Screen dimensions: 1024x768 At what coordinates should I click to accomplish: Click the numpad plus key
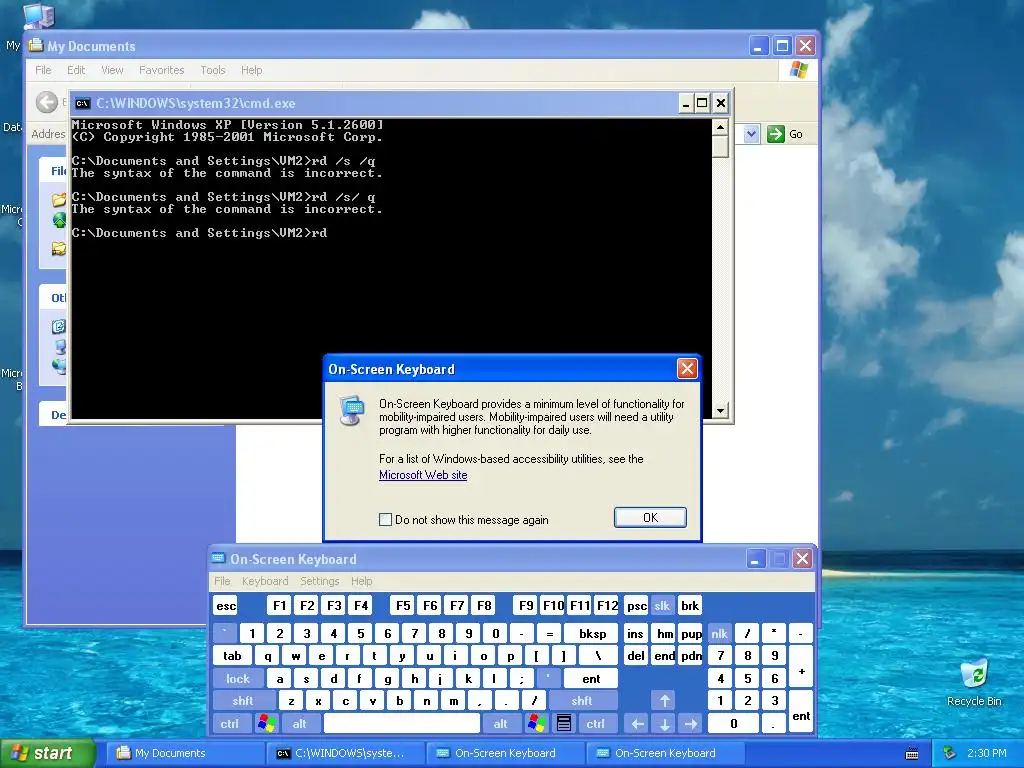[x=801, y=667]
